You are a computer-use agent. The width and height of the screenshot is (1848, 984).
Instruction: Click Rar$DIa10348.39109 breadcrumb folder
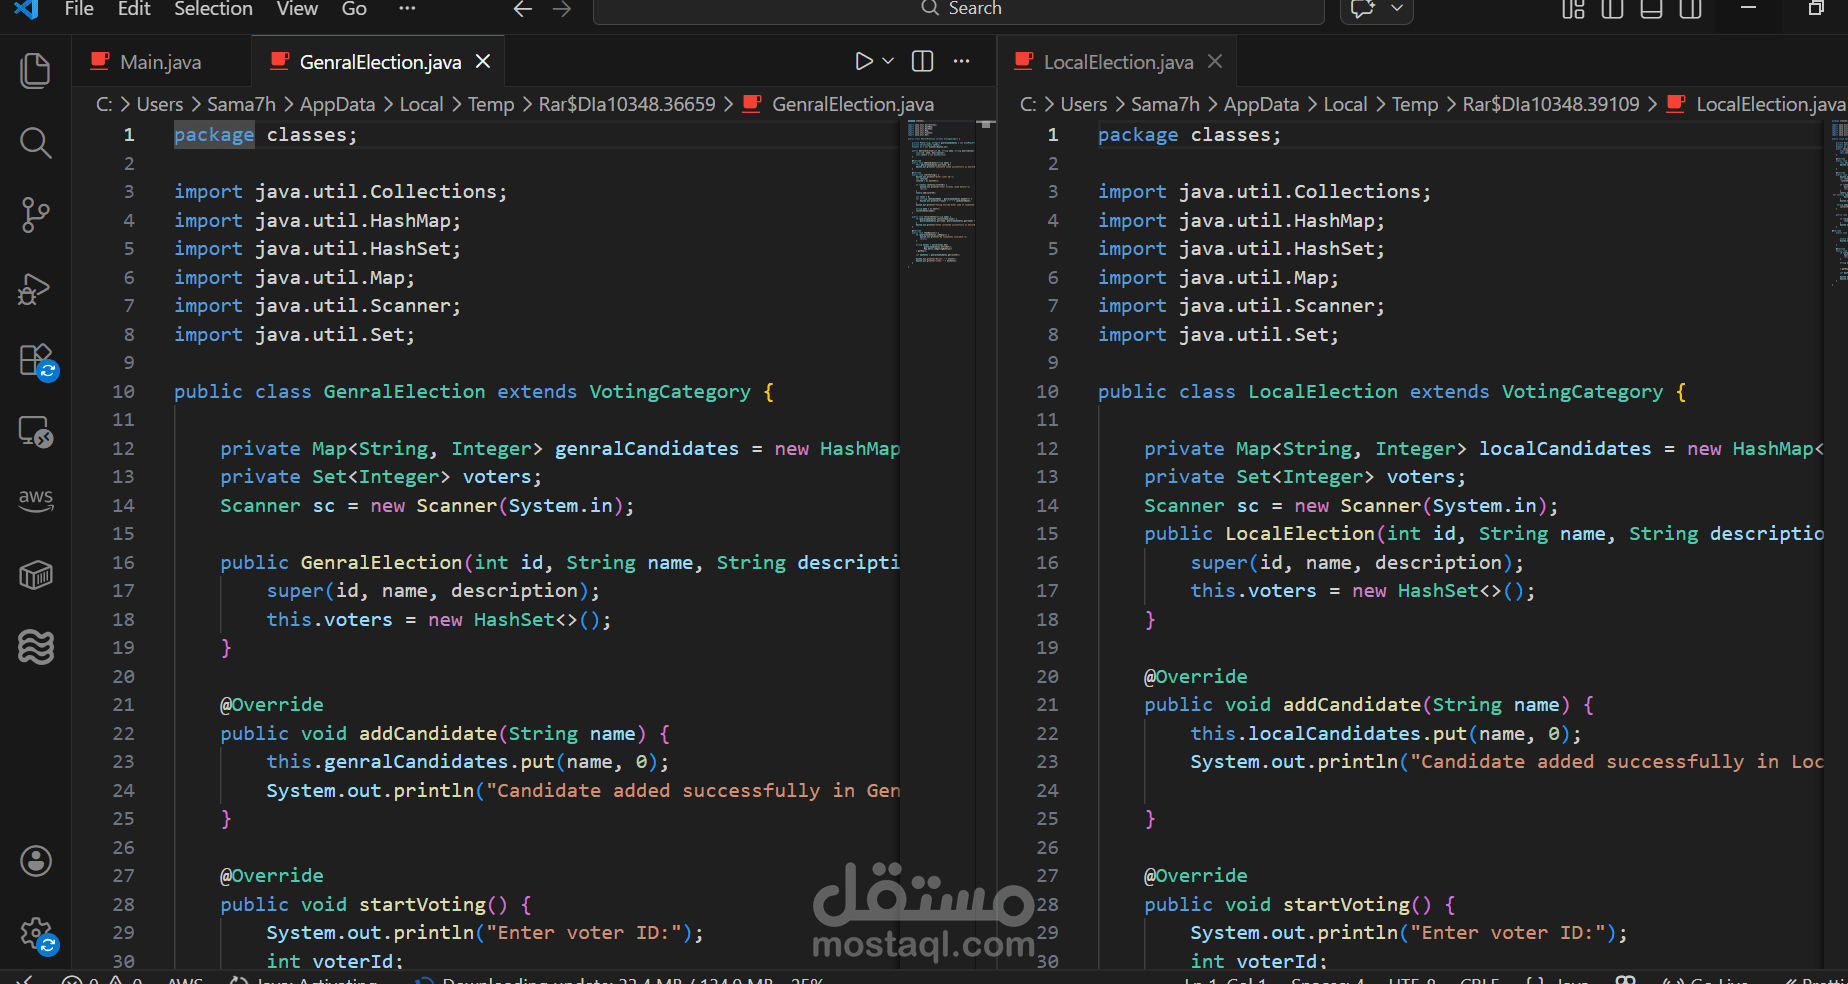pyautogui.click(x=1551, y=104)
